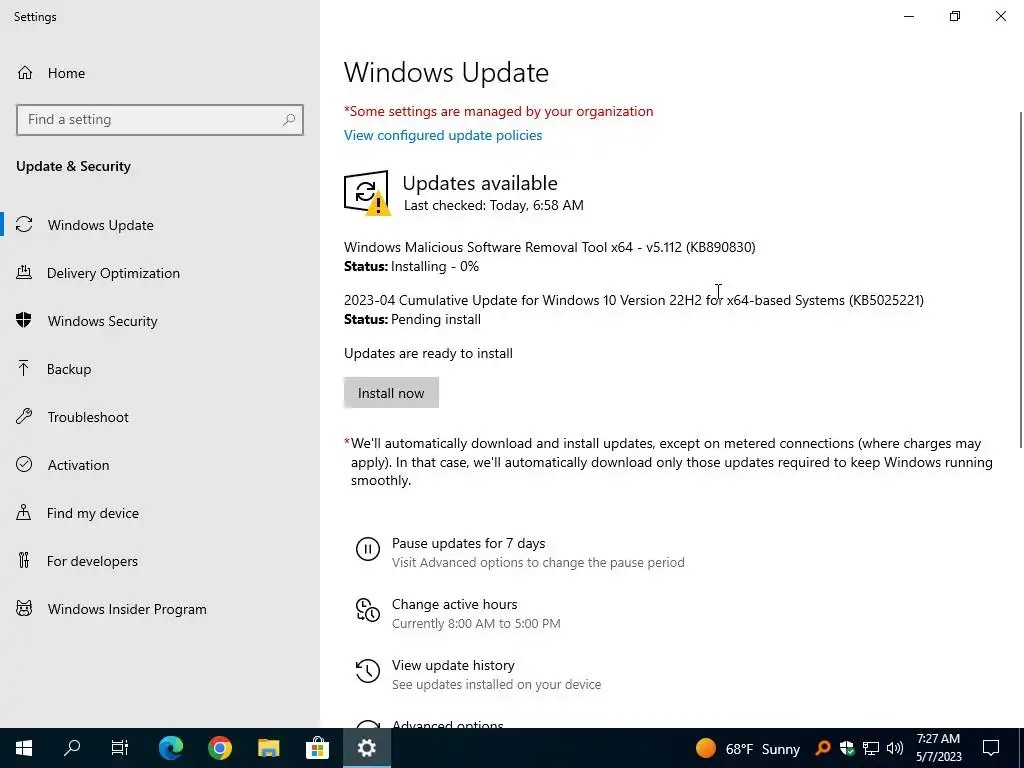Launch Microsoft Edge from the taskbar
The height and width of the screenshot is (768, 1024).
coord(171,748)
